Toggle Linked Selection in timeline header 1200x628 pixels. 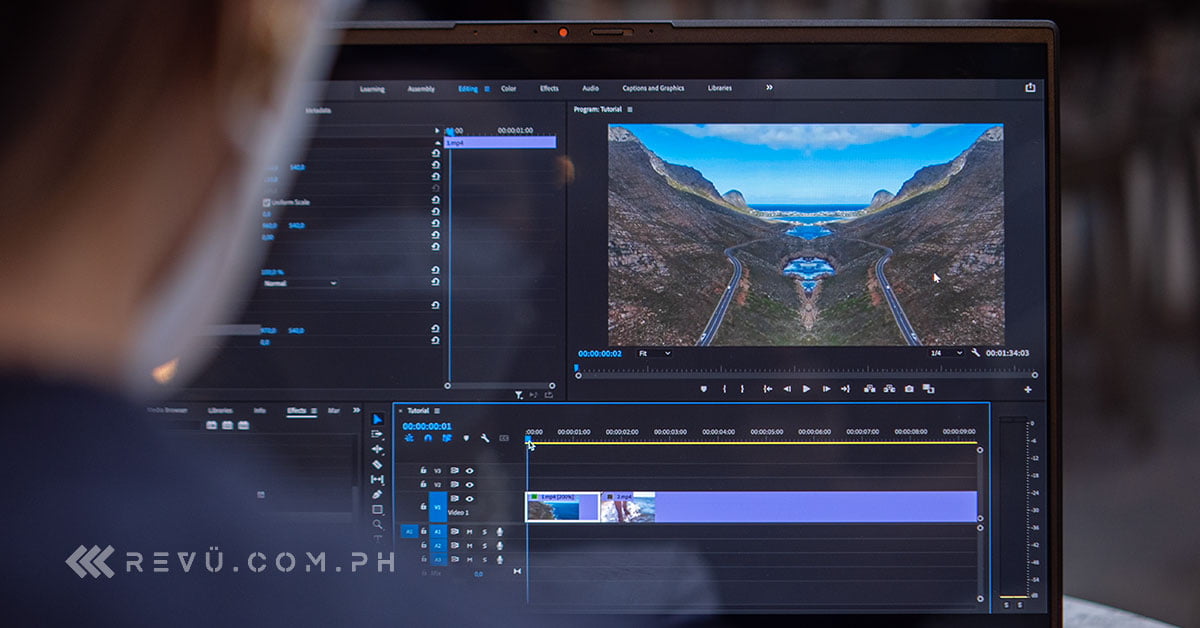447,438
